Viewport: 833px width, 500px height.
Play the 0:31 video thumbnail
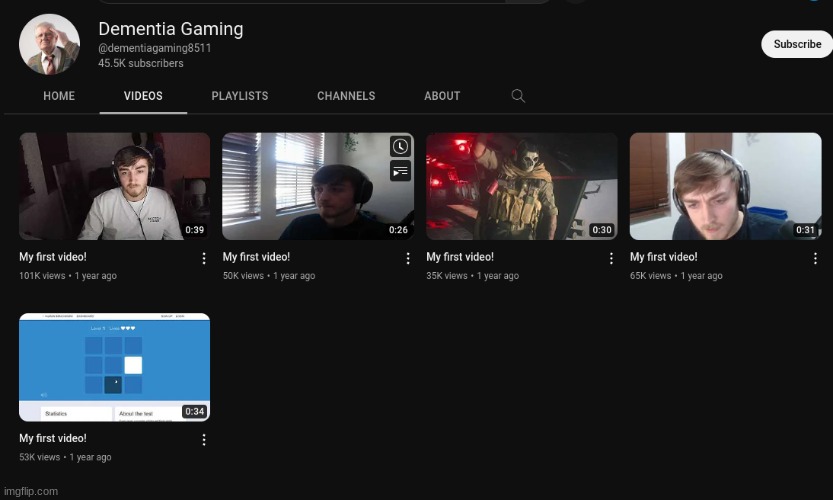point(725,186)
